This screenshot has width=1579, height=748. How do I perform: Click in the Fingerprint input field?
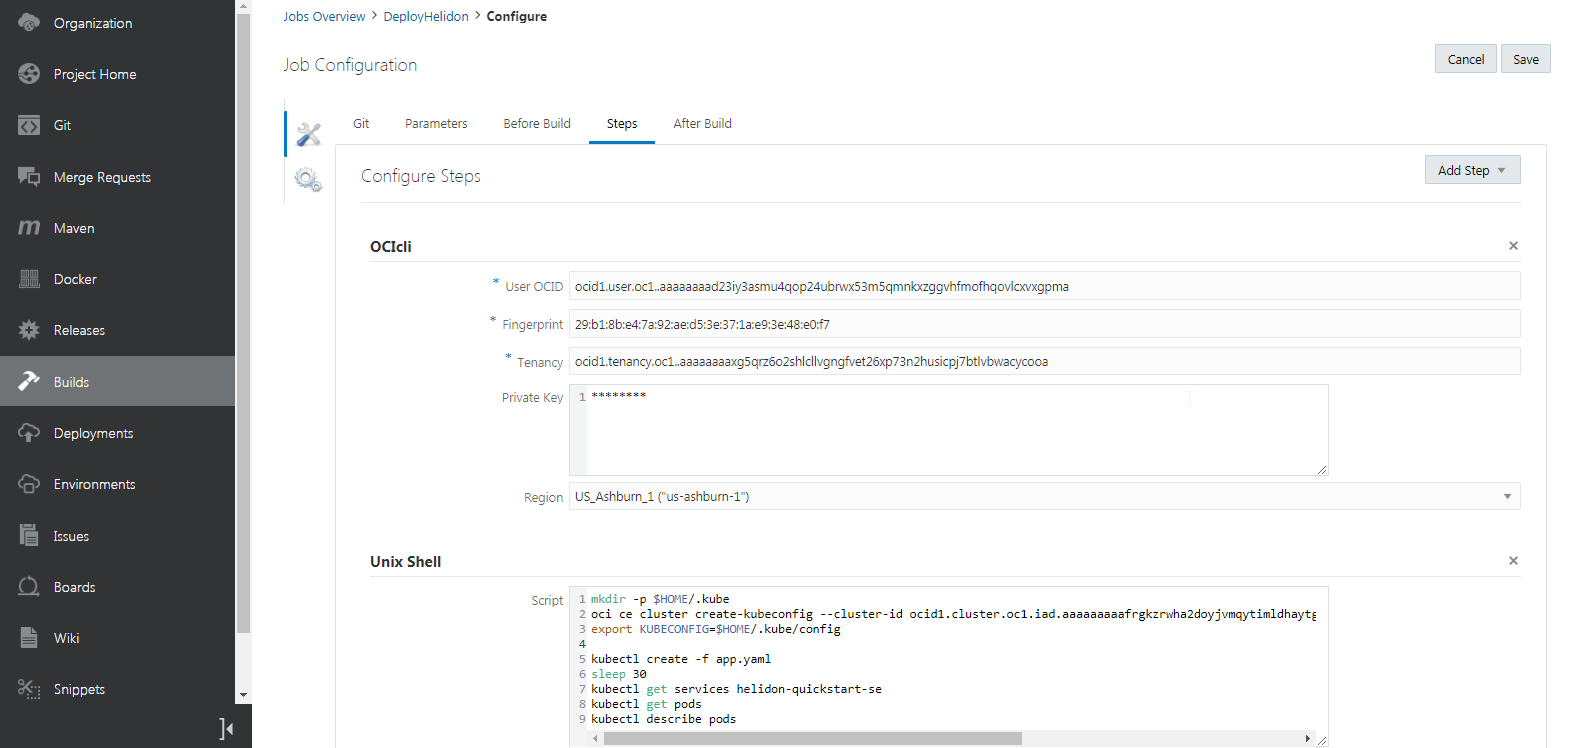[x=1044, y=324]
